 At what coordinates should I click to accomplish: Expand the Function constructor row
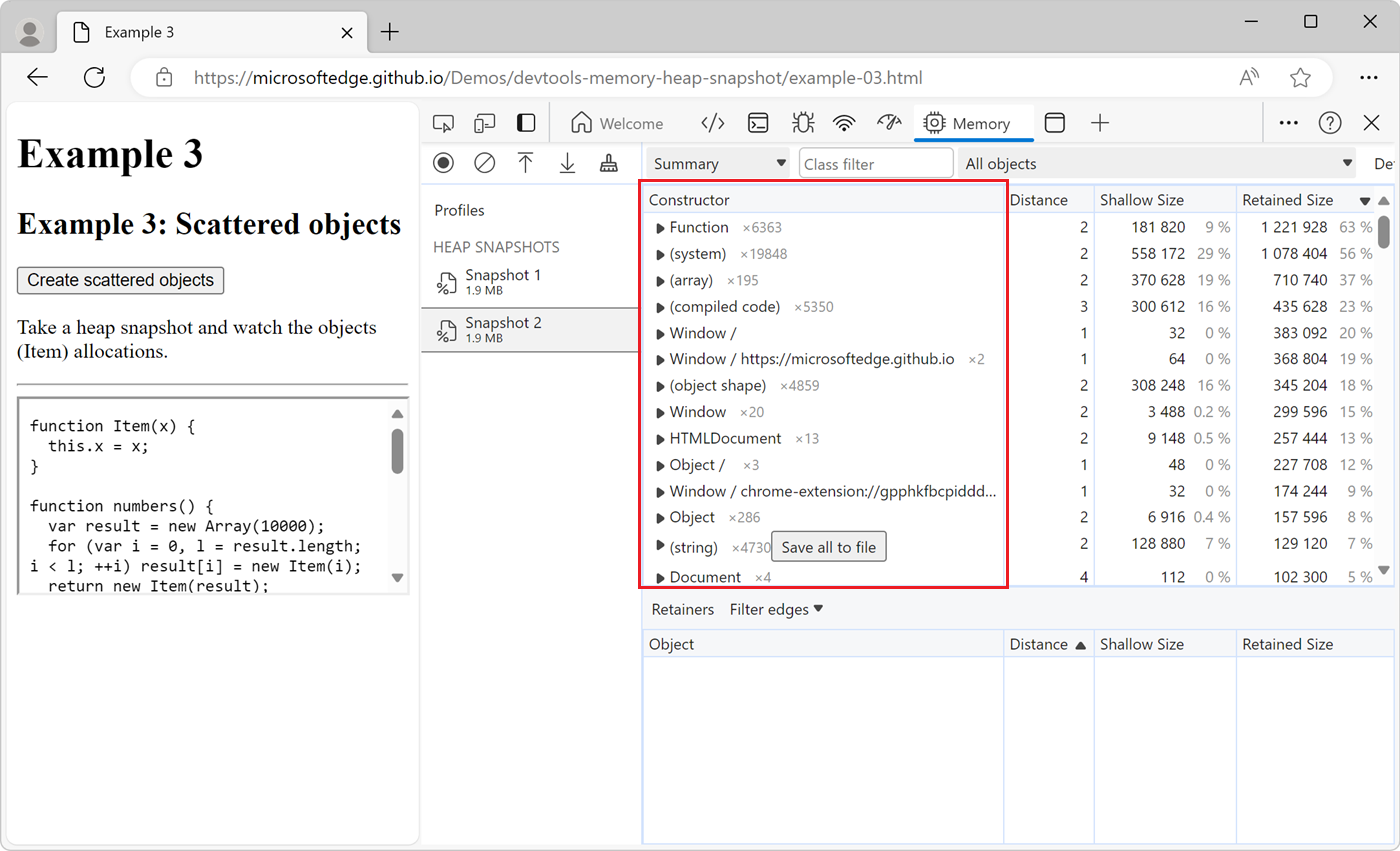[660, 227]
